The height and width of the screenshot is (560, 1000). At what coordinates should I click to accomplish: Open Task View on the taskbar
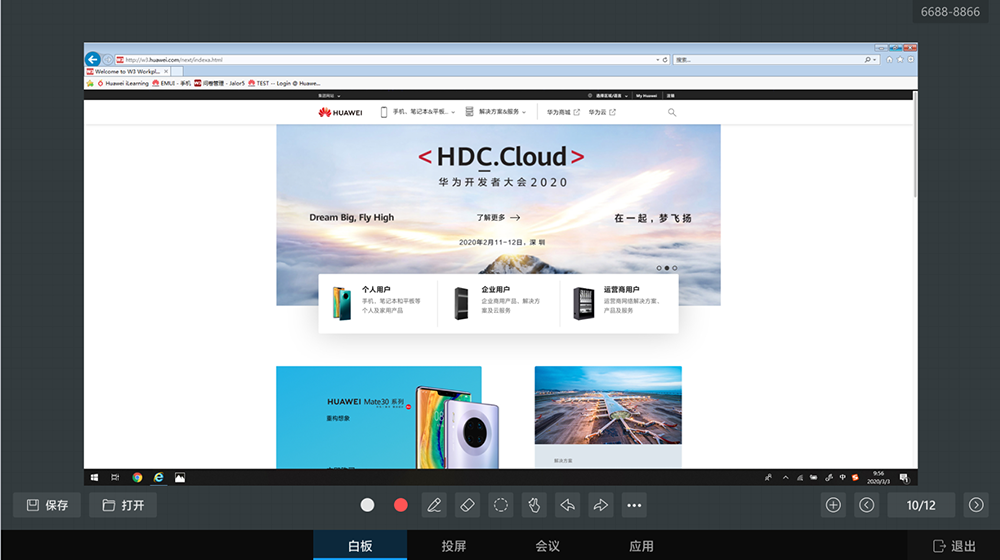click(115, 477)
